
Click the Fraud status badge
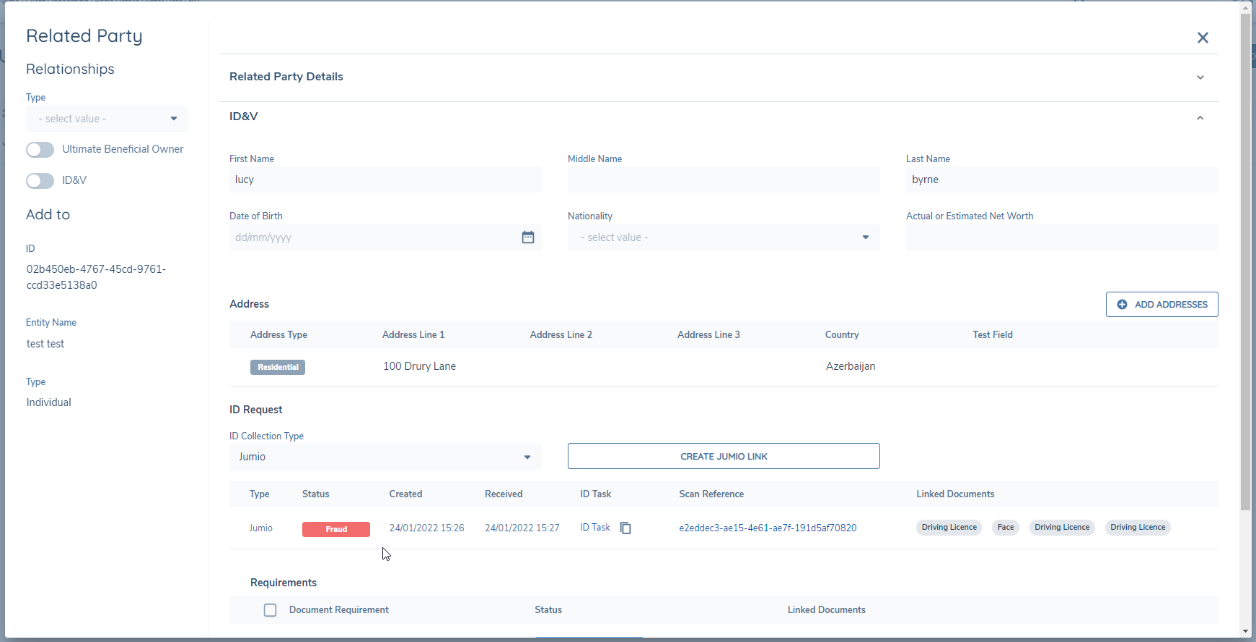click(x=336, y=528)
